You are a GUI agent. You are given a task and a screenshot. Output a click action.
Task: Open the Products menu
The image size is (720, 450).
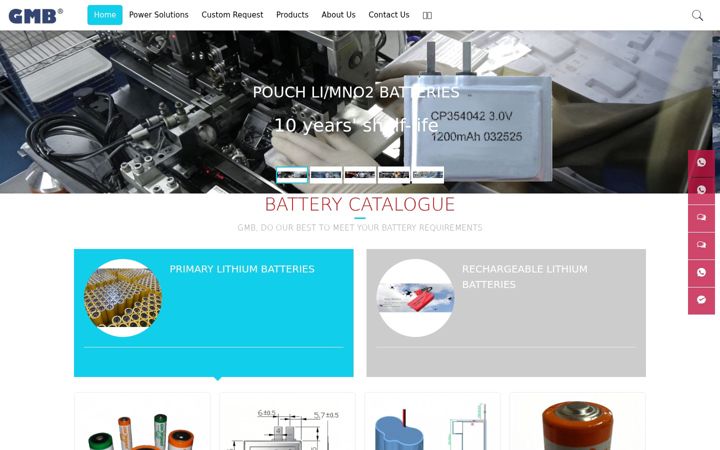[x=292, y=15]
